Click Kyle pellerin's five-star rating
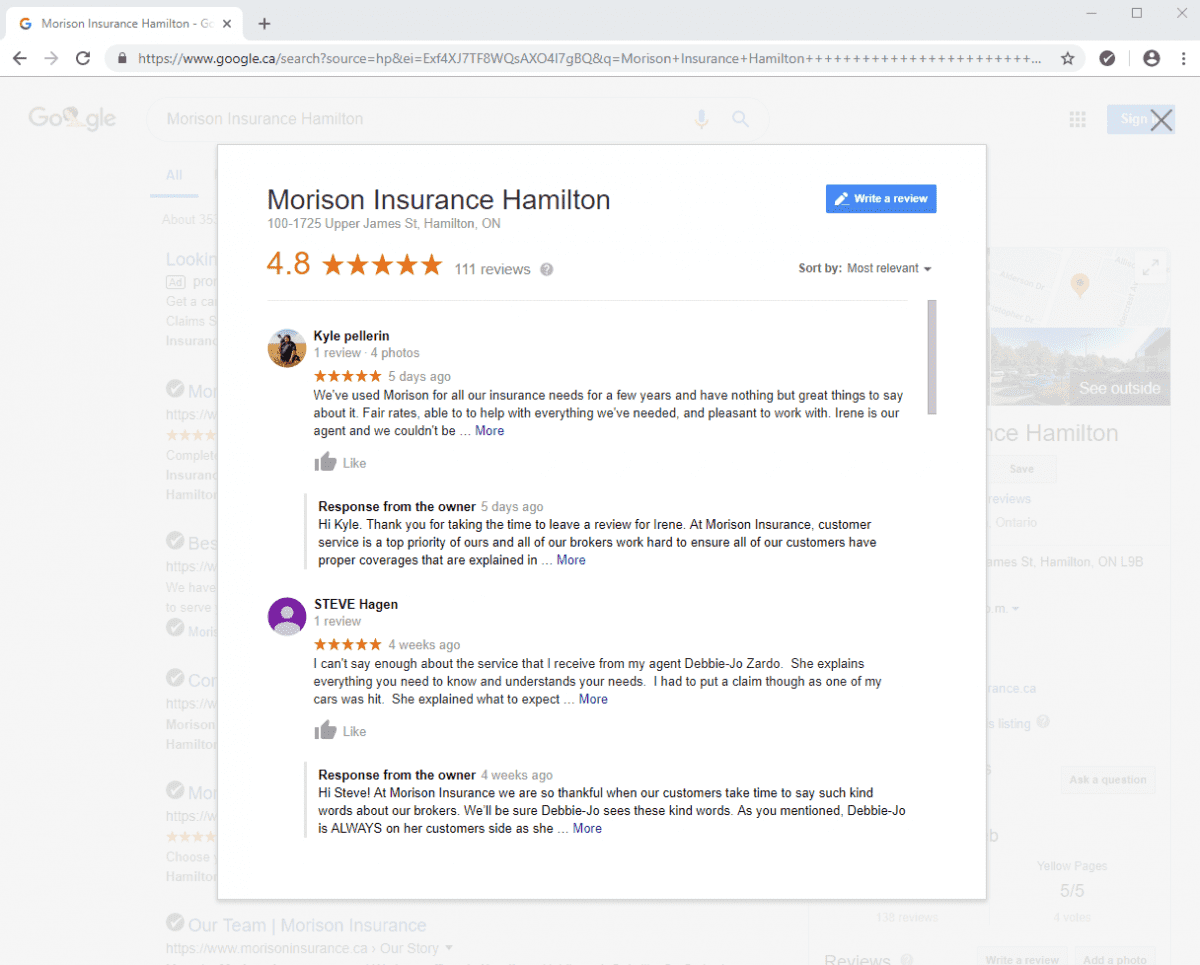This screenshot has width=1200, height=965. 348,376
